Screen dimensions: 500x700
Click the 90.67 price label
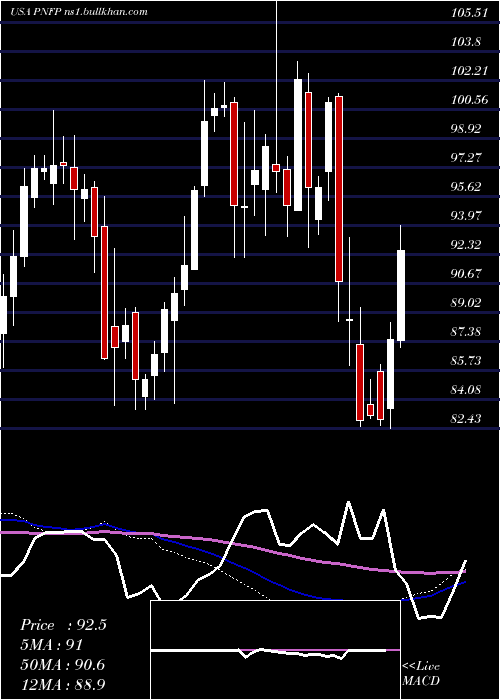click(x=466, y=274)
